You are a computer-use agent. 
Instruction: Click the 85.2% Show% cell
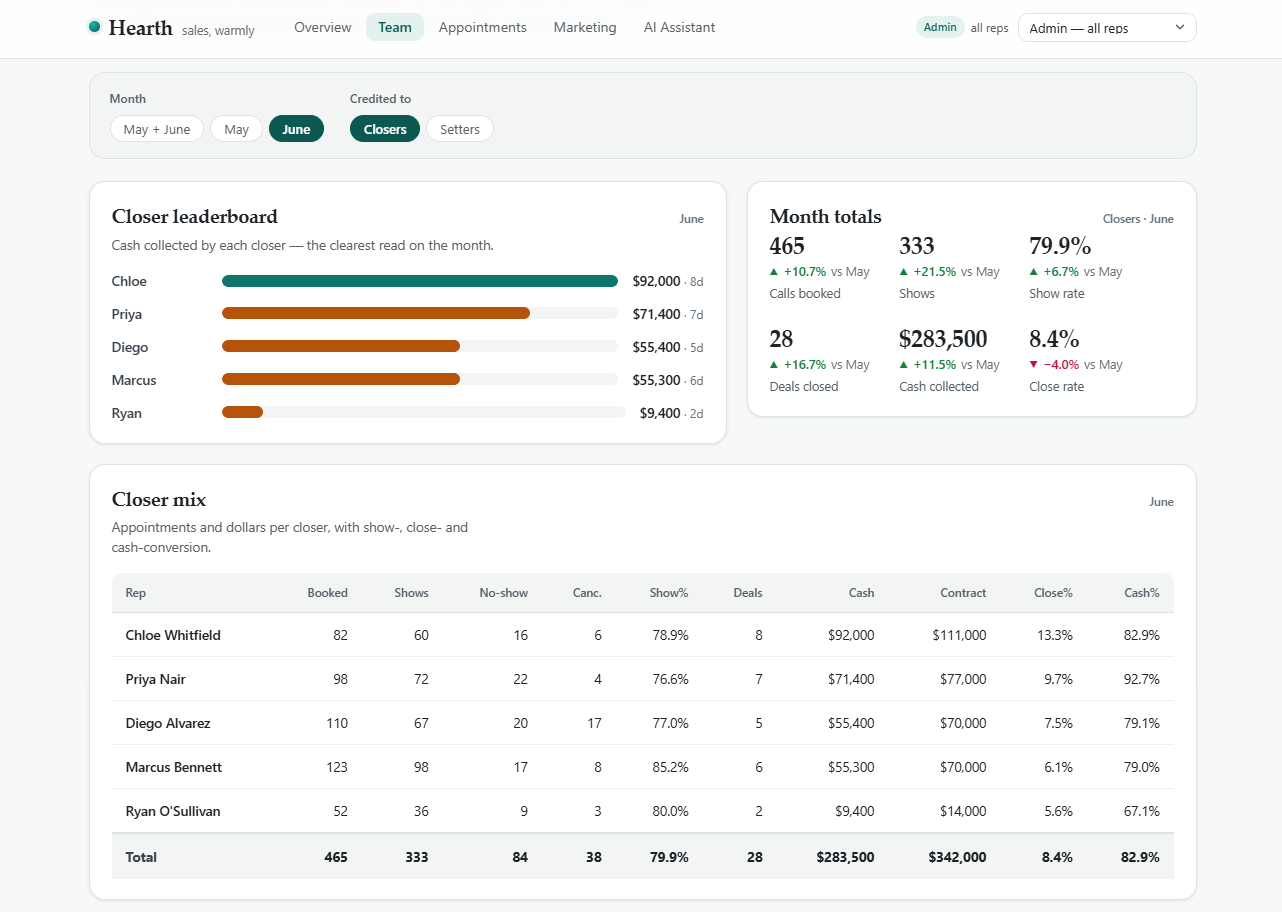pos(670,767)
